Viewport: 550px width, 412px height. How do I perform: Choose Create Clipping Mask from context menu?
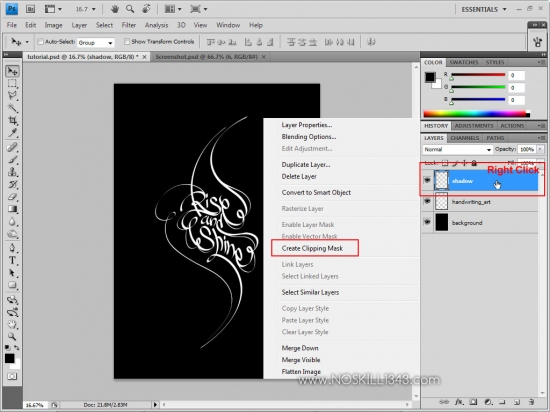pyautogui.click(x=313, y=248)
